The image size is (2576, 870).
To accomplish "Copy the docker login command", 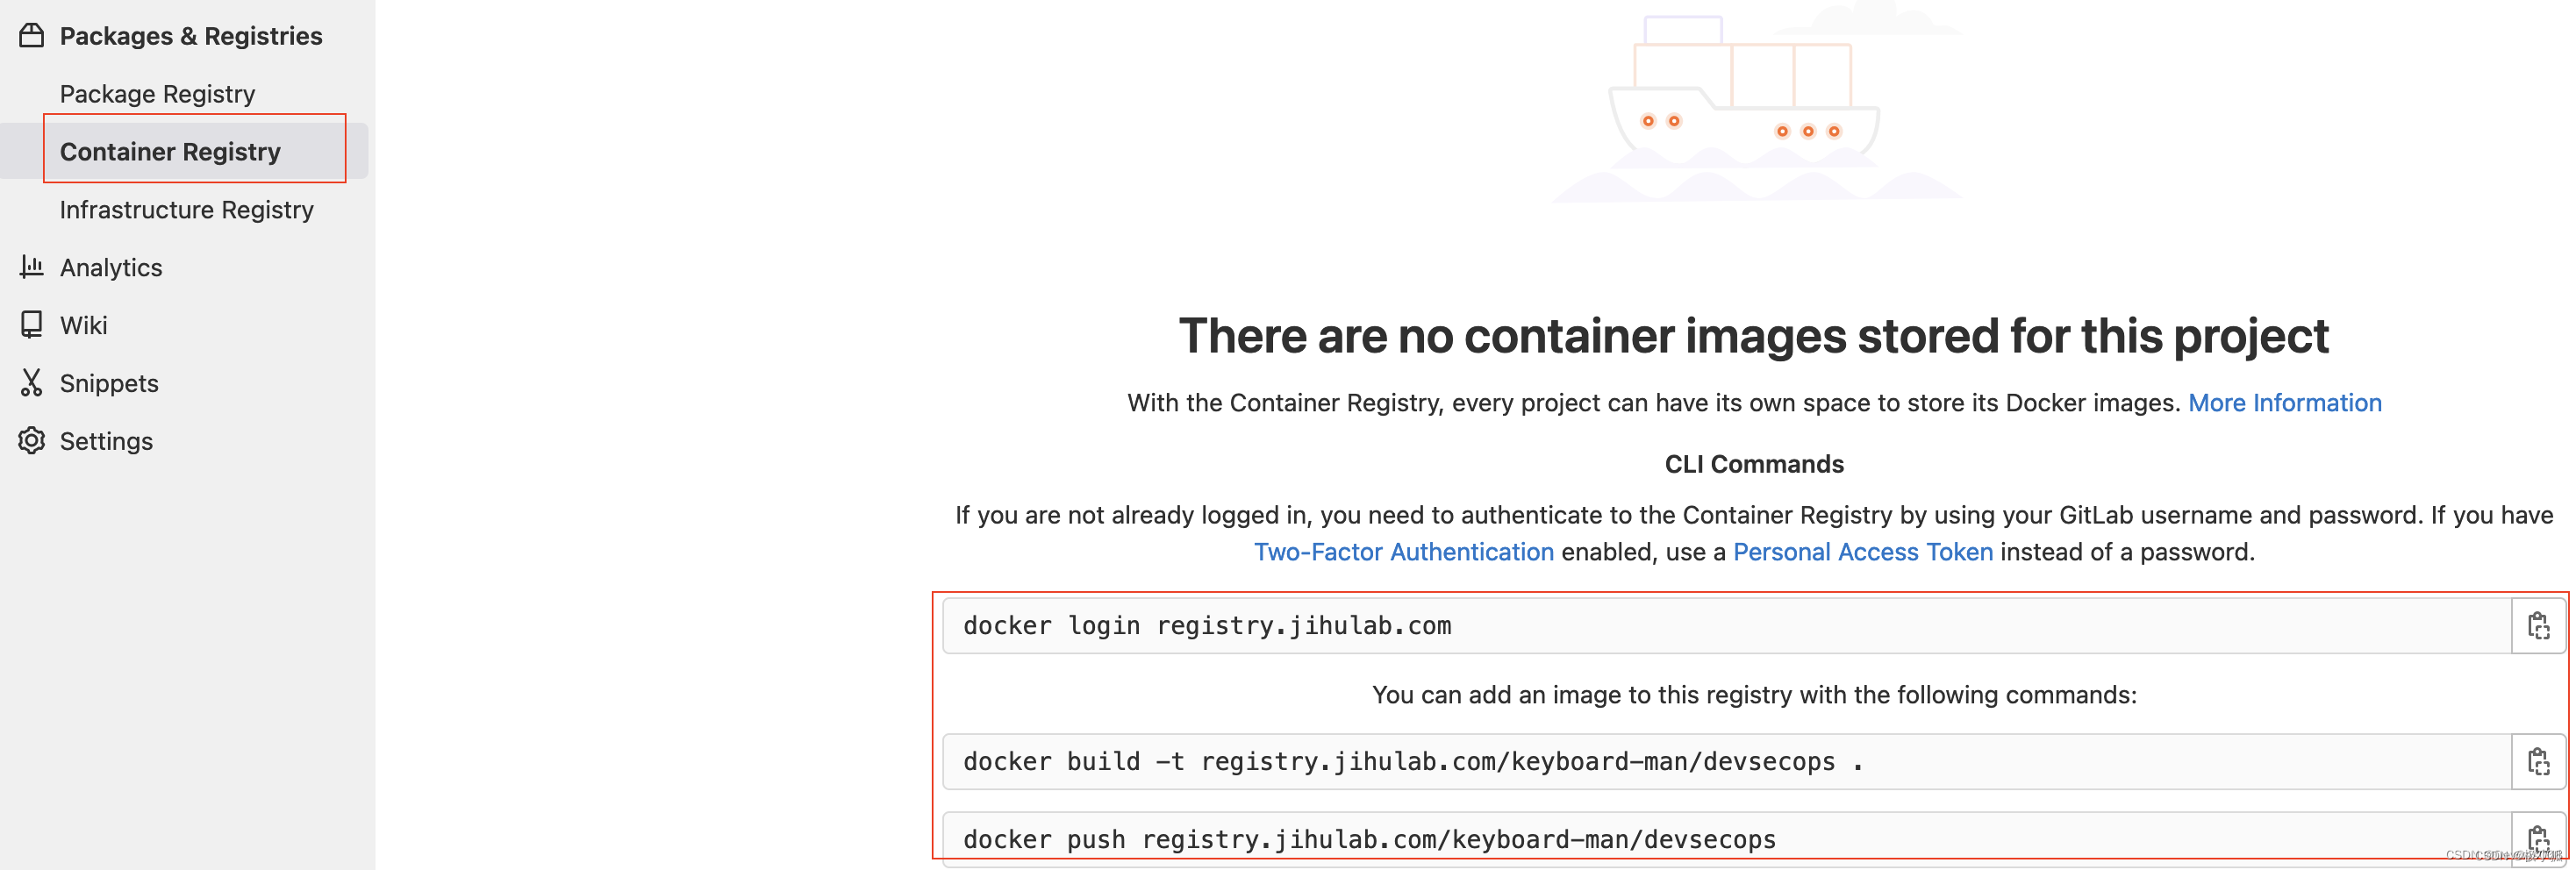I will click(2538, 626).
